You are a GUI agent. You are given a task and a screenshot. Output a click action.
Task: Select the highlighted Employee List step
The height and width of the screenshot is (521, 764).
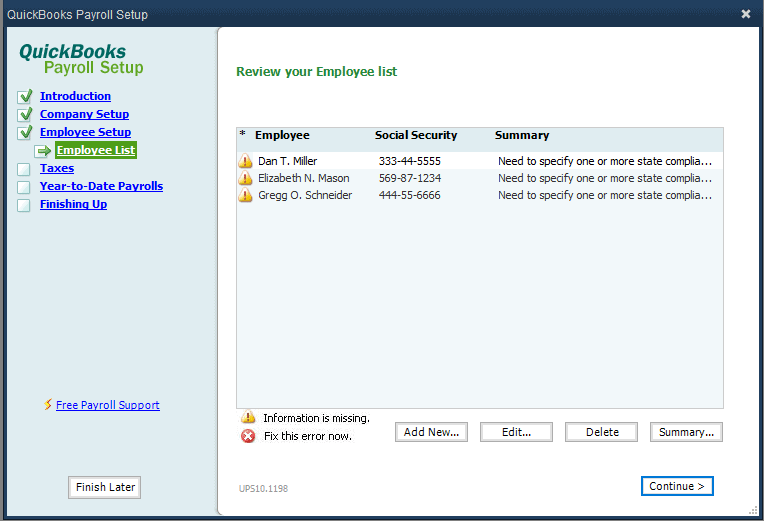[96, 150]
